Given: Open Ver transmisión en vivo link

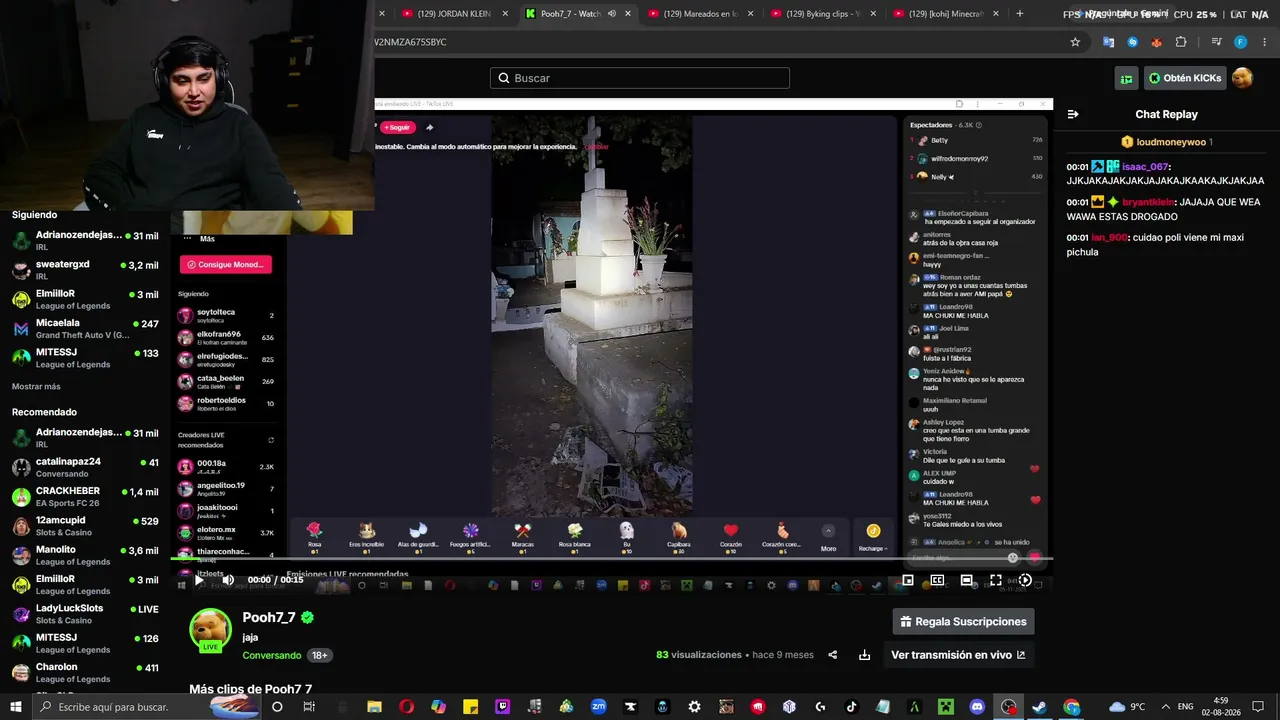Looking at the screenshot, I should pyautogui.click(x=958, y=655).
